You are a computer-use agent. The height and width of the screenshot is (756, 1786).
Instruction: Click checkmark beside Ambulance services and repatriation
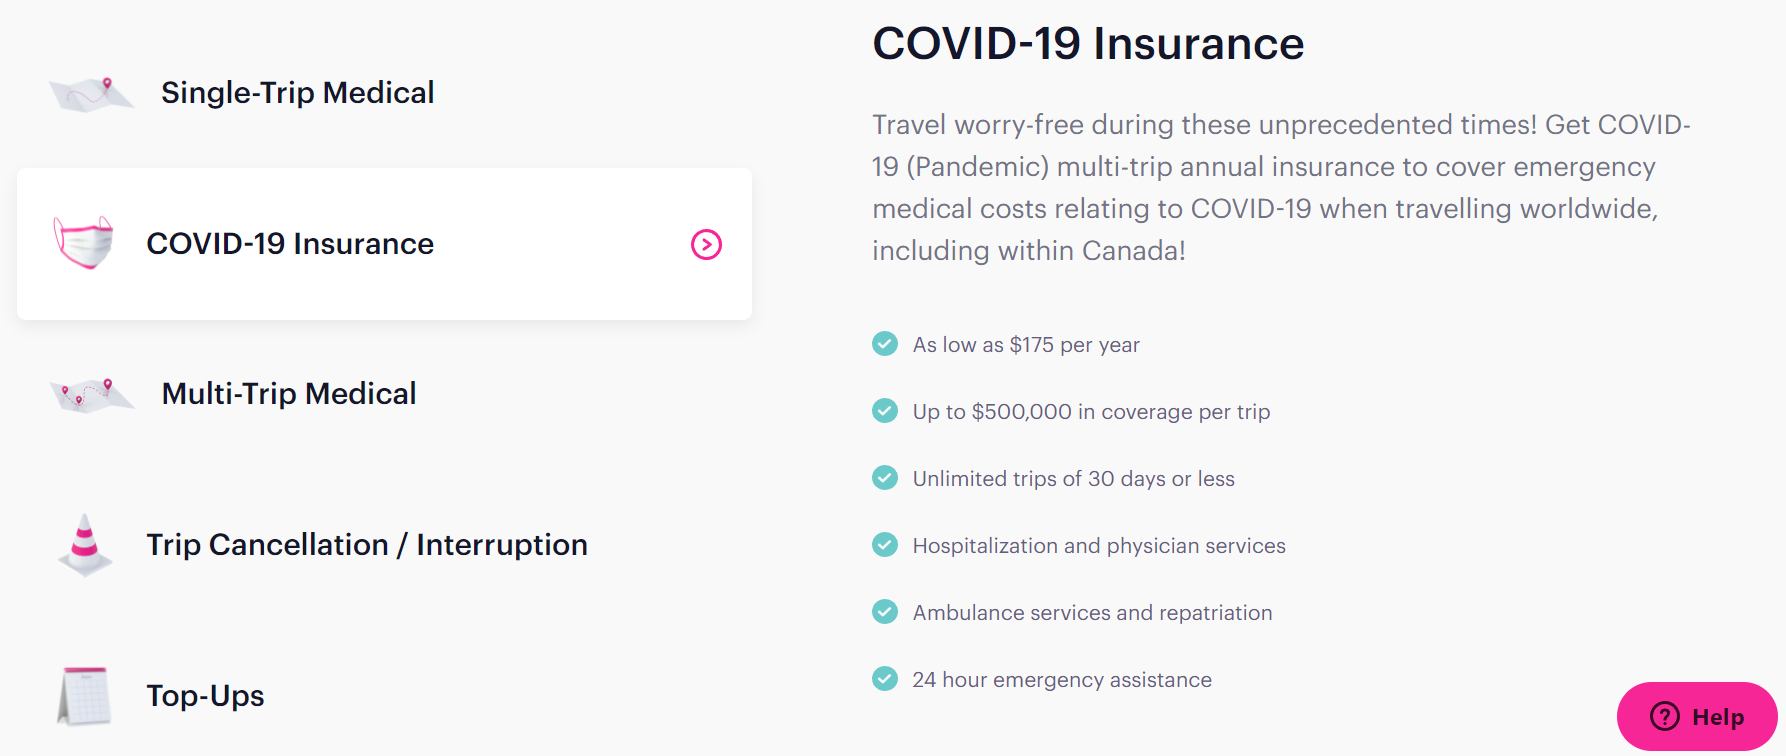[885, 612]
